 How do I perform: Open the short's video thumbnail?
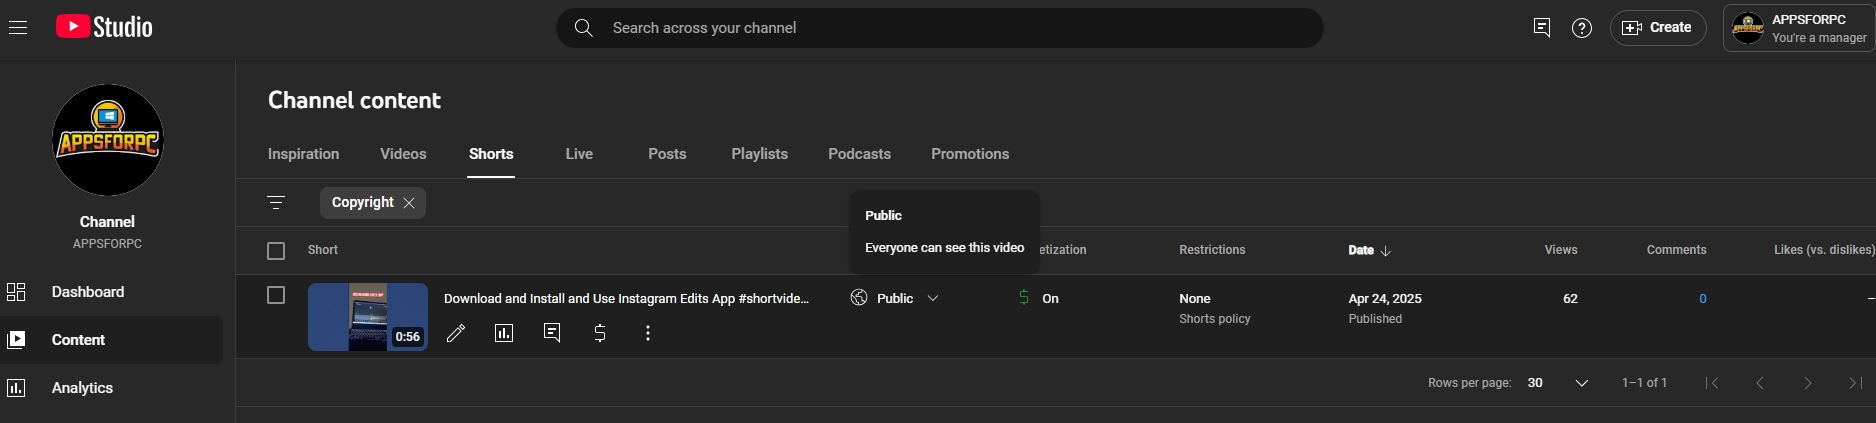368,317
